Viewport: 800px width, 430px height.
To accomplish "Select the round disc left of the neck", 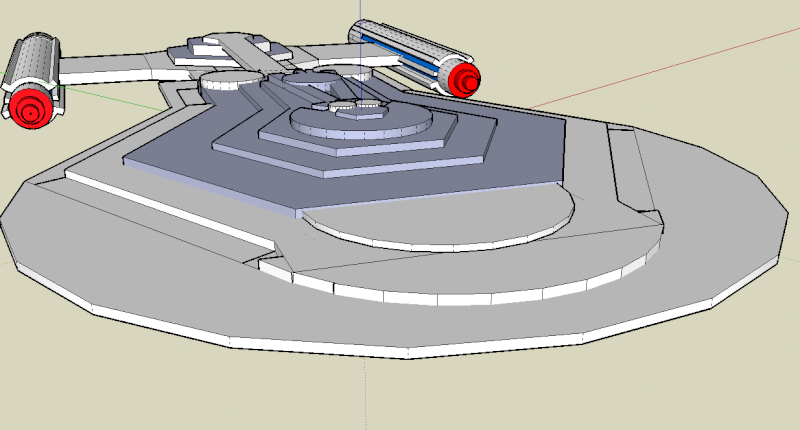I will point(231,81).
